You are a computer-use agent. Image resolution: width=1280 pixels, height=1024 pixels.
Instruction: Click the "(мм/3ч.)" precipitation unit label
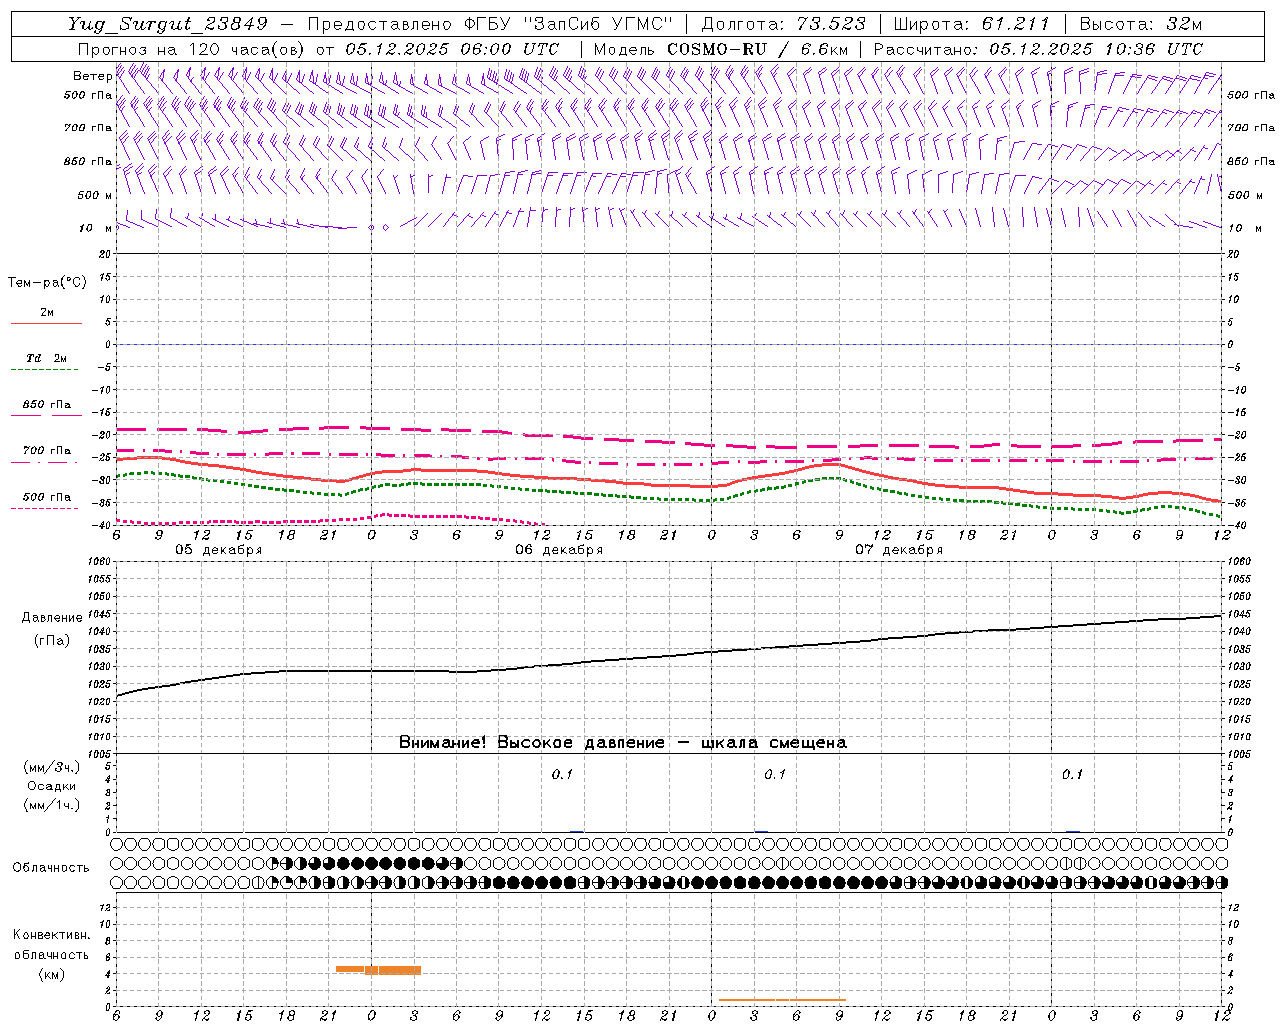click(52, 767)
